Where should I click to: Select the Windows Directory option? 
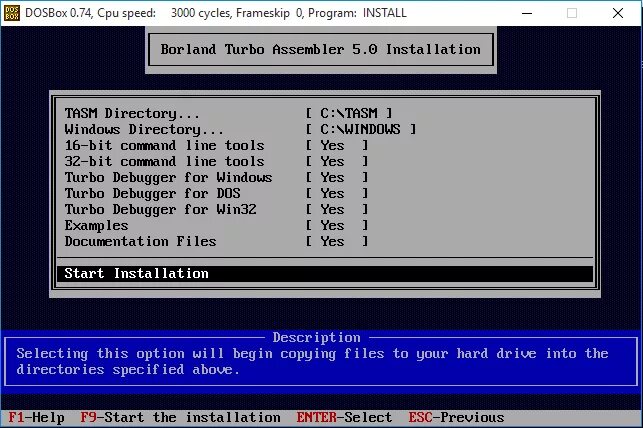[144, 130]
